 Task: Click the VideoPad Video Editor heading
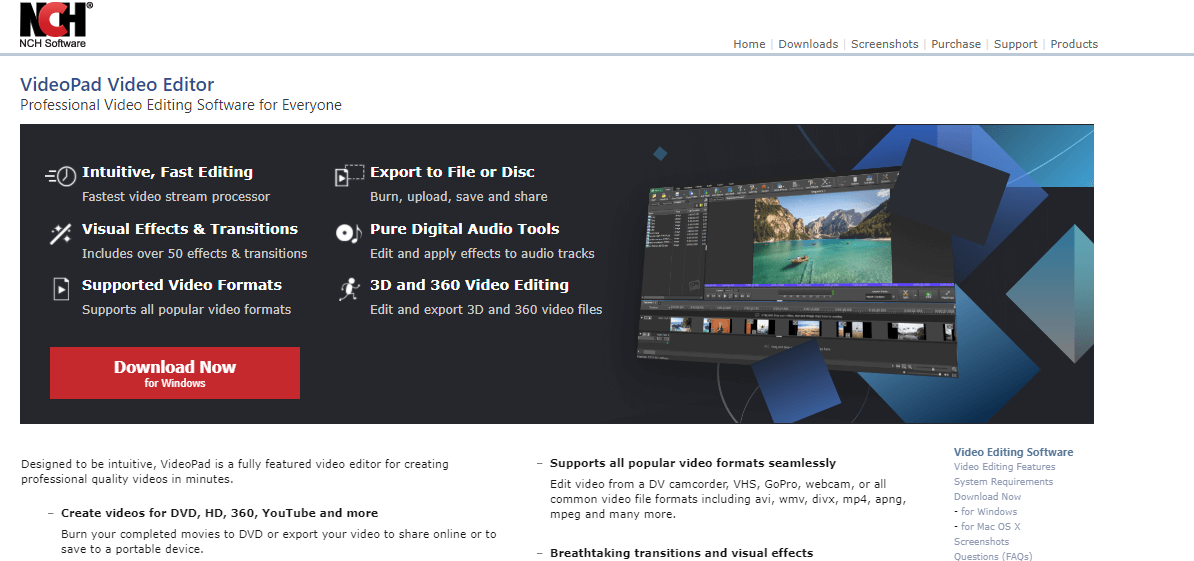click(x=117, y=84)
